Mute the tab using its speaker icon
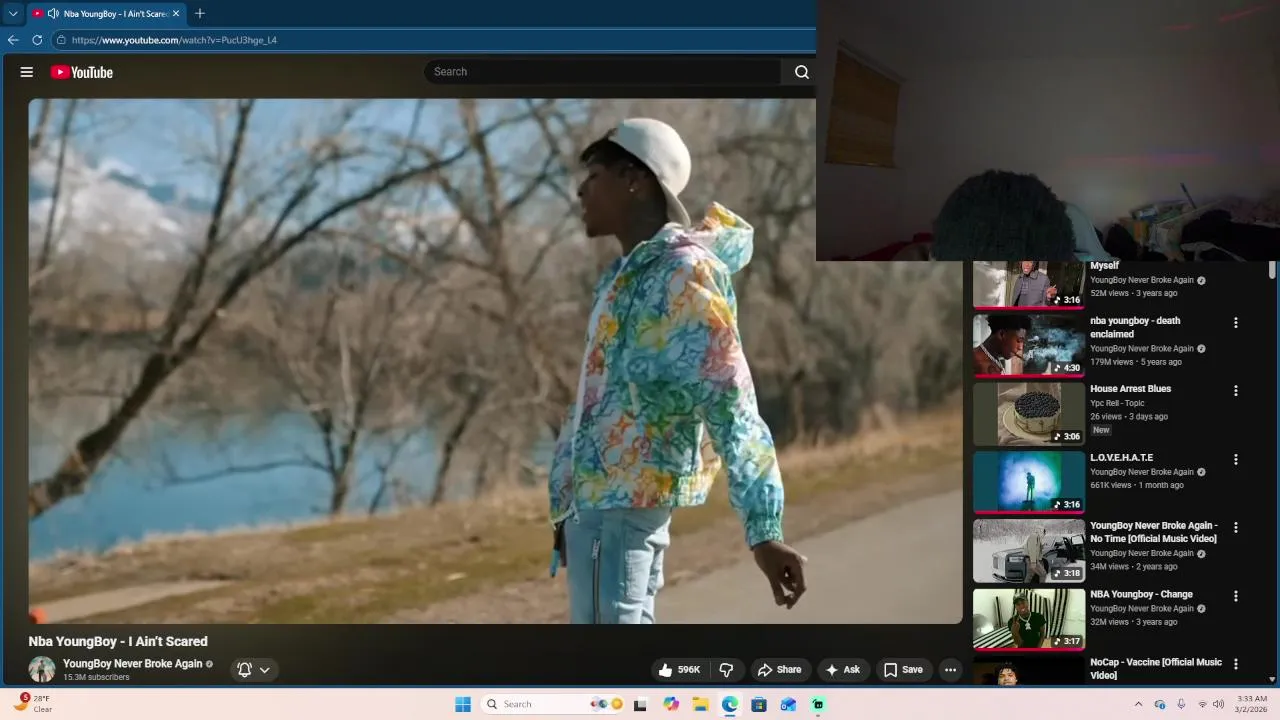The image size is (1280, 720). (x=52, y=13)
